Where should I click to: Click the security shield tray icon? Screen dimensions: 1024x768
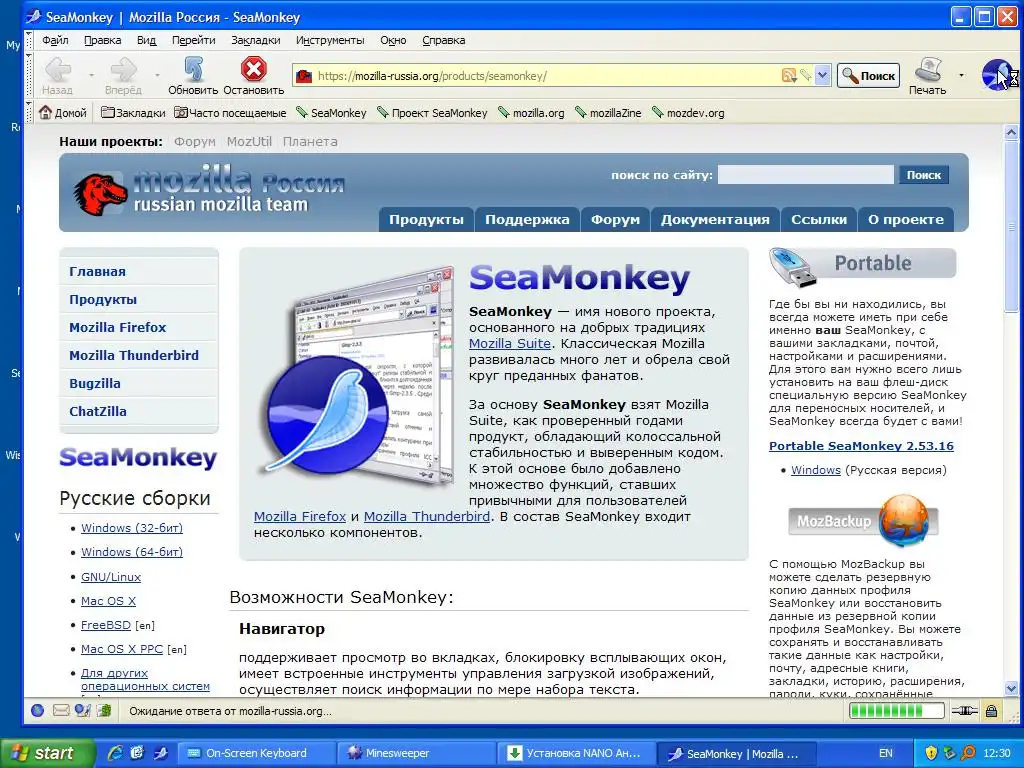(931, 753)
